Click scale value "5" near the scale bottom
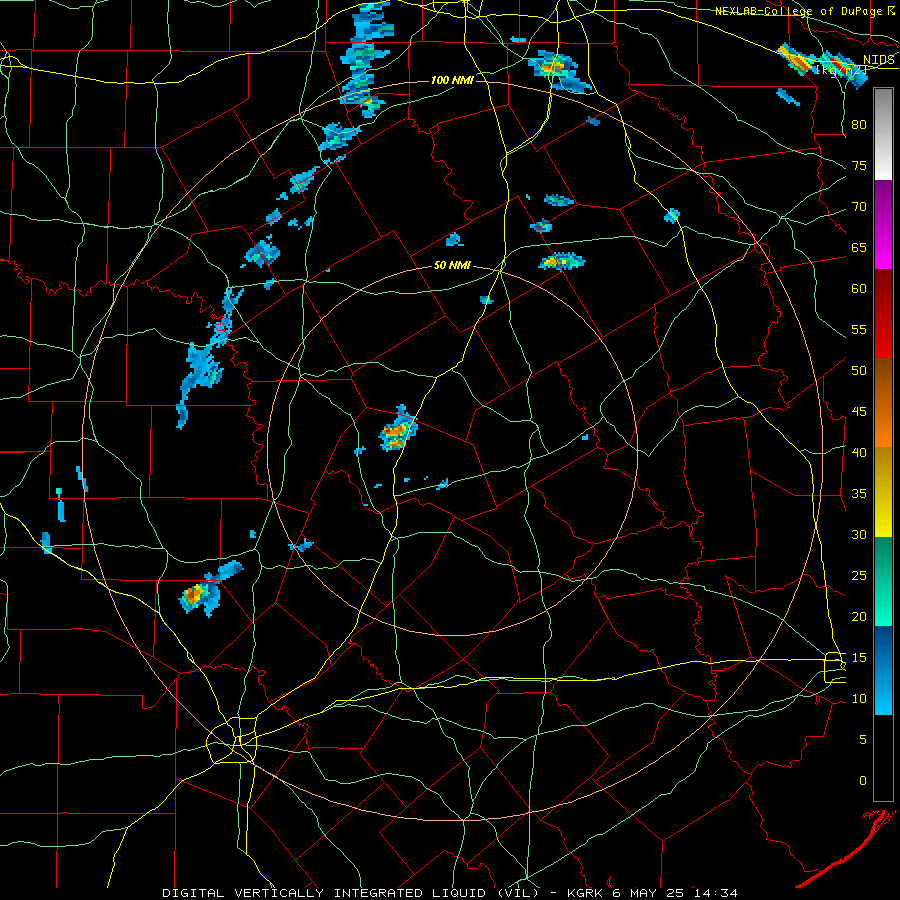The width and height of the screenshot is (900, 900). point(862,739)
